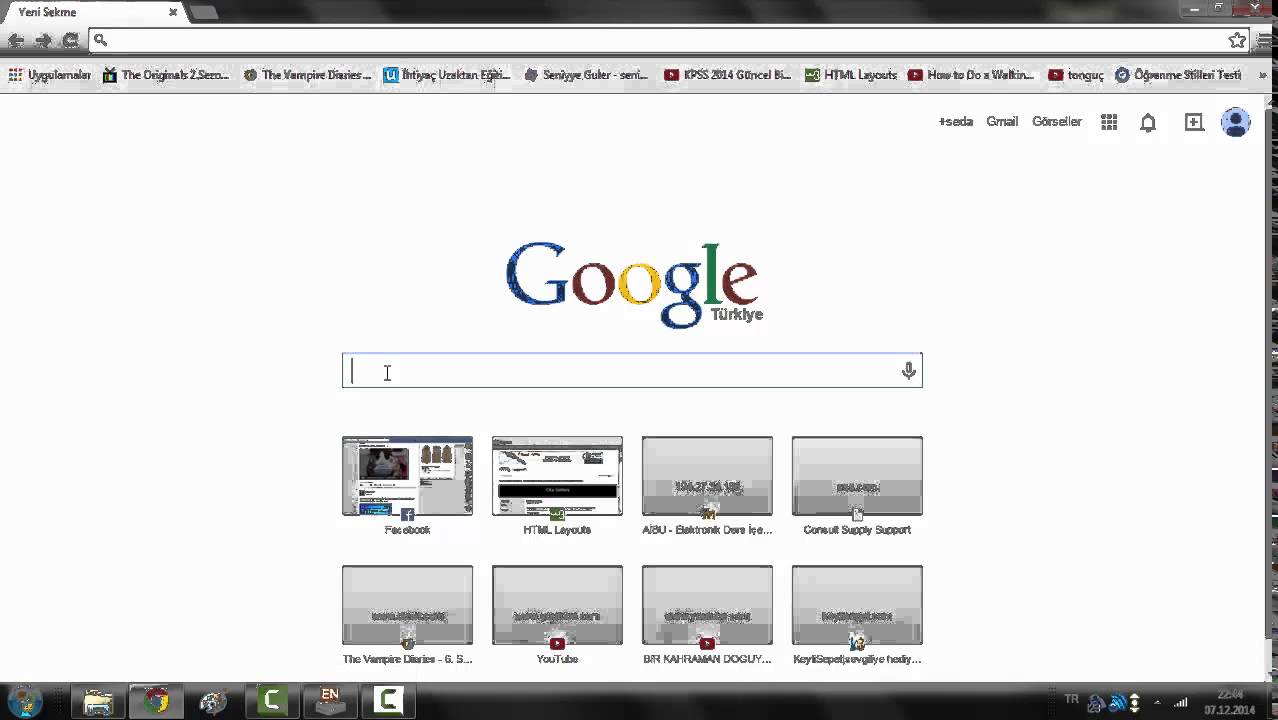Click the Chrome taskbar icon

[156, 702]
